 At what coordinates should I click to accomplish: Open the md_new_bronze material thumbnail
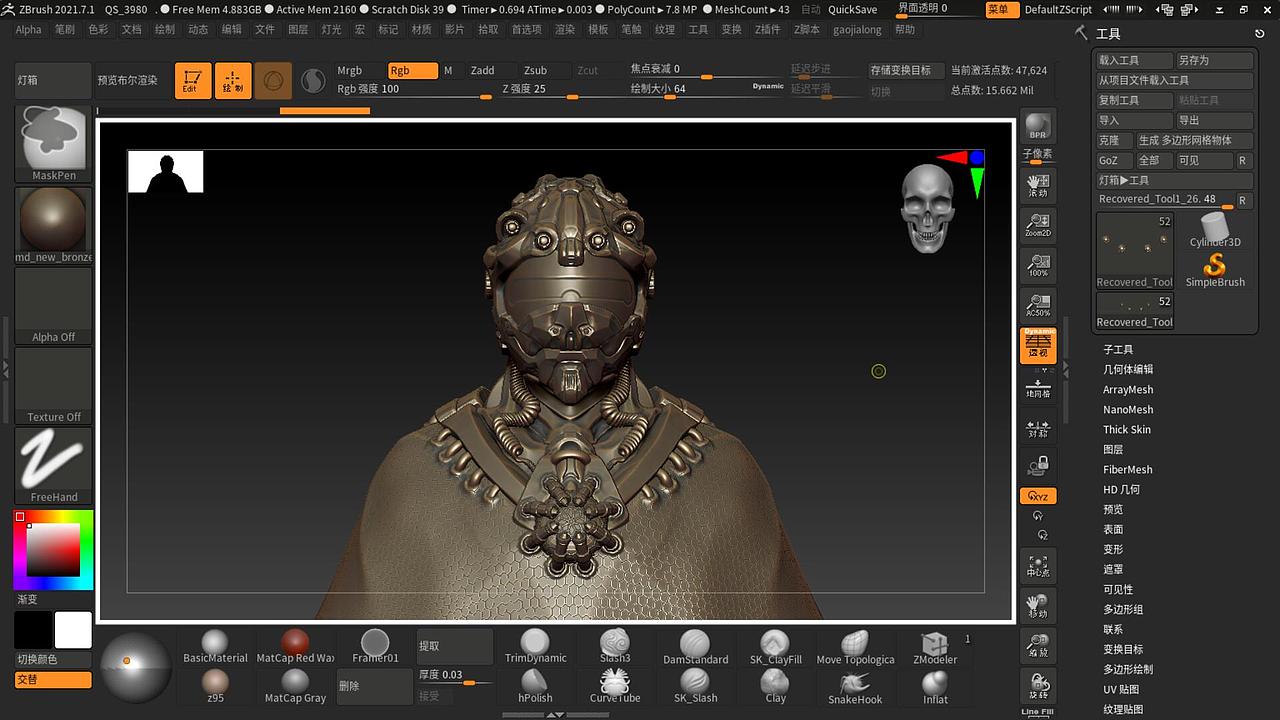pos(54,225)
